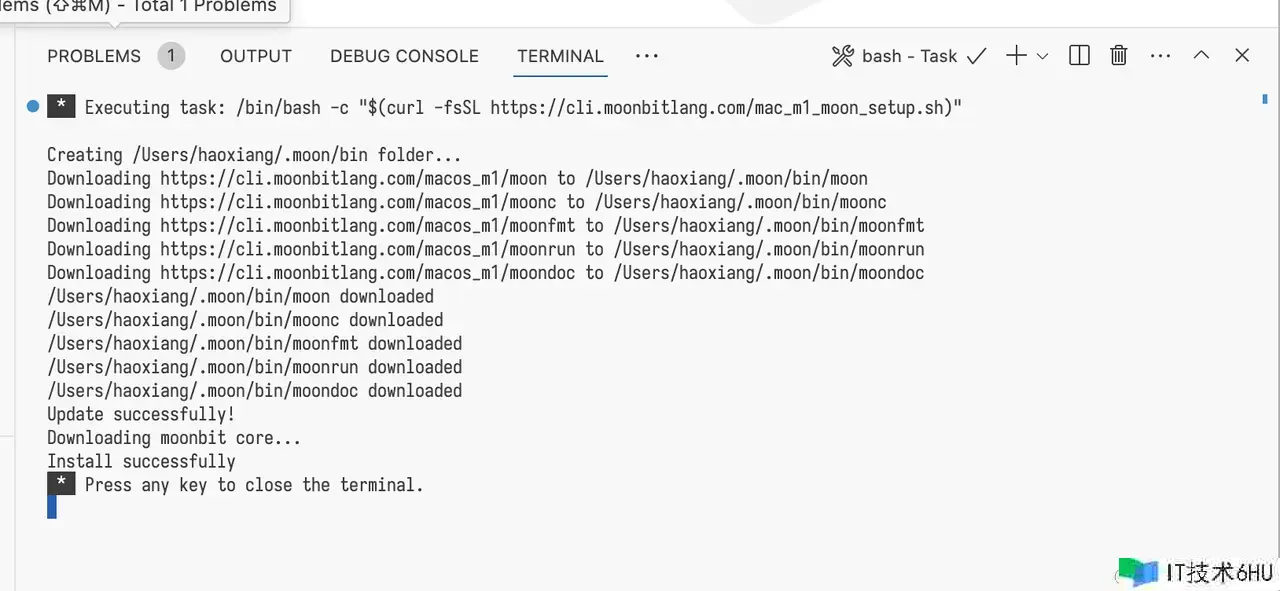This screenshot has height=591, width=1280.
Task: Open additional views ellipsis beside TERMINAL
Action: click(647, 56)
